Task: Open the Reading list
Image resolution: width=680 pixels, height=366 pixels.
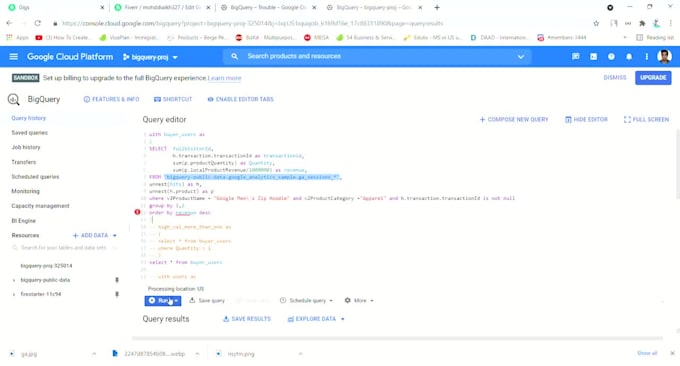Action: [x=655, y=38]
